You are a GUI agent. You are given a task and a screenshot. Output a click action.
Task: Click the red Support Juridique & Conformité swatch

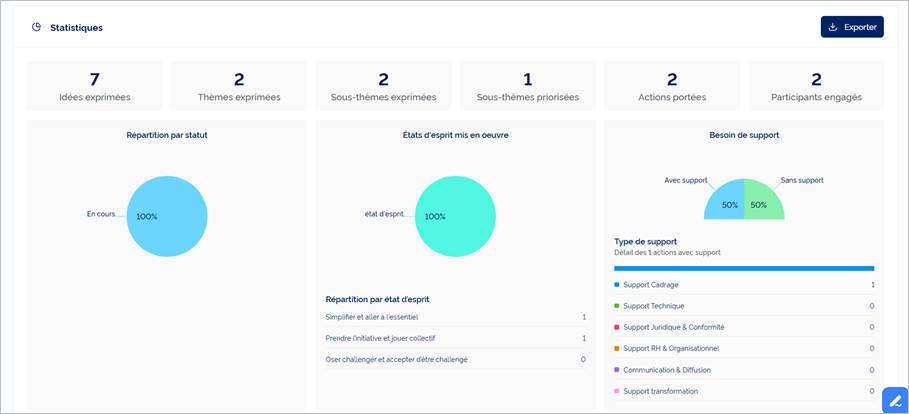click(617, 327)
